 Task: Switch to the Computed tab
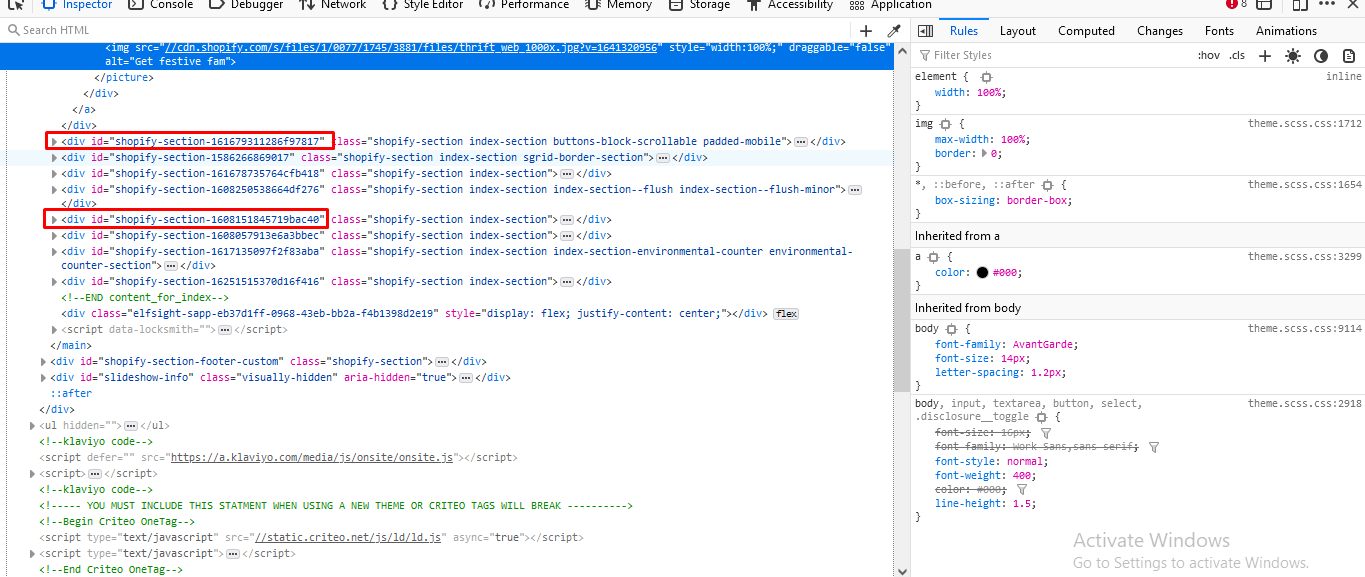1086,31
